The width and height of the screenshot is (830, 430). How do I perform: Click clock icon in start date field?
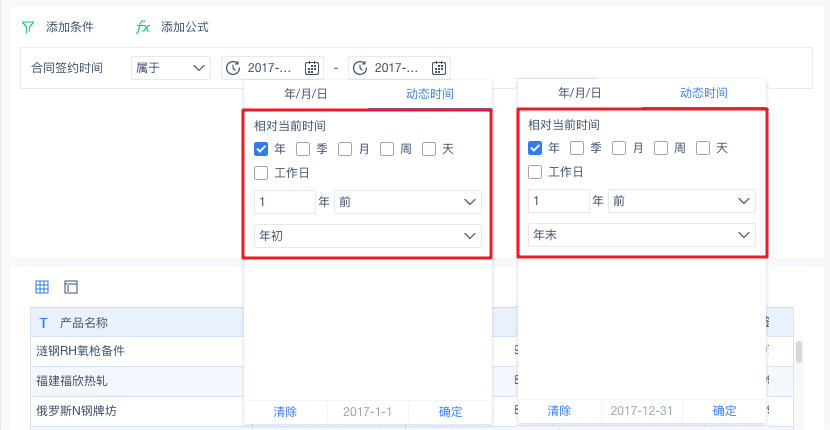233,68
